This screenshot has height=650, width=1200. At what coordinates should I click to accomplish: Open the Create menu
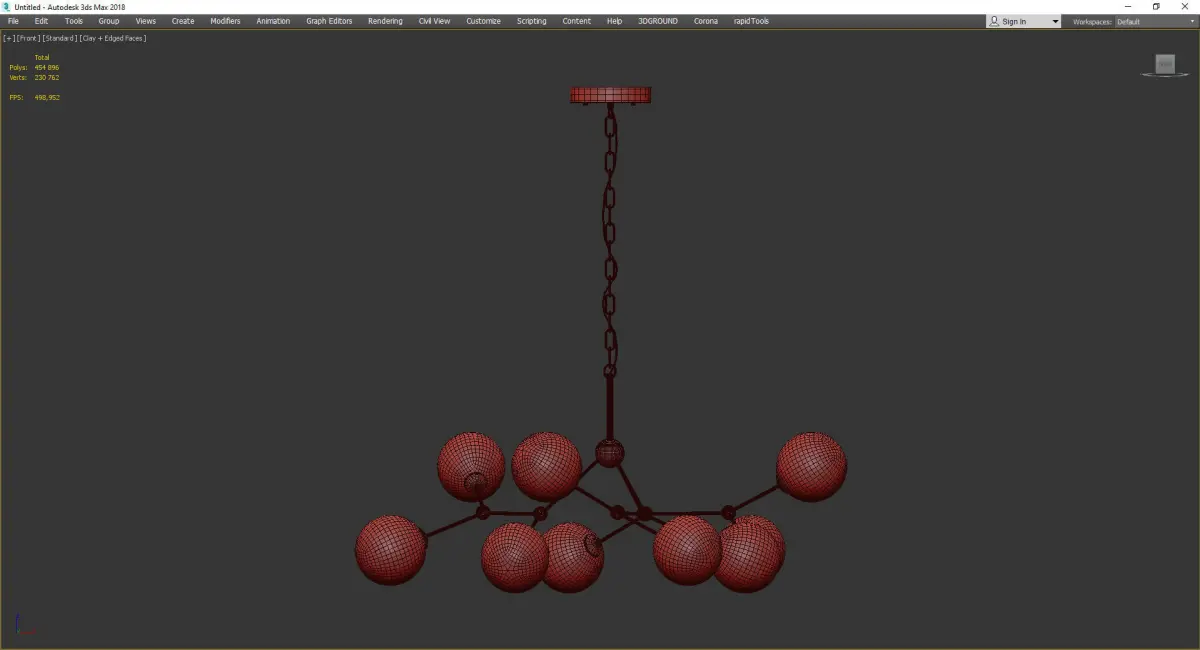point(183,21)
